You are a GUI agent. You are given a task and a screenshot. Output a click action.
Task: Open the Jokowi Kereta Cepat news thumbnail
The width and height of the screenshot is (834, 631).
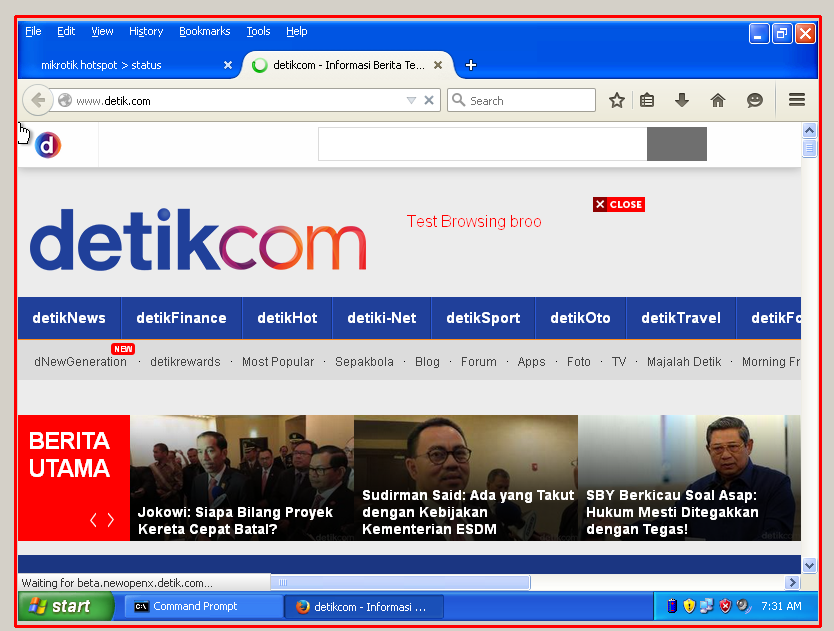click(x=242, y=478)
